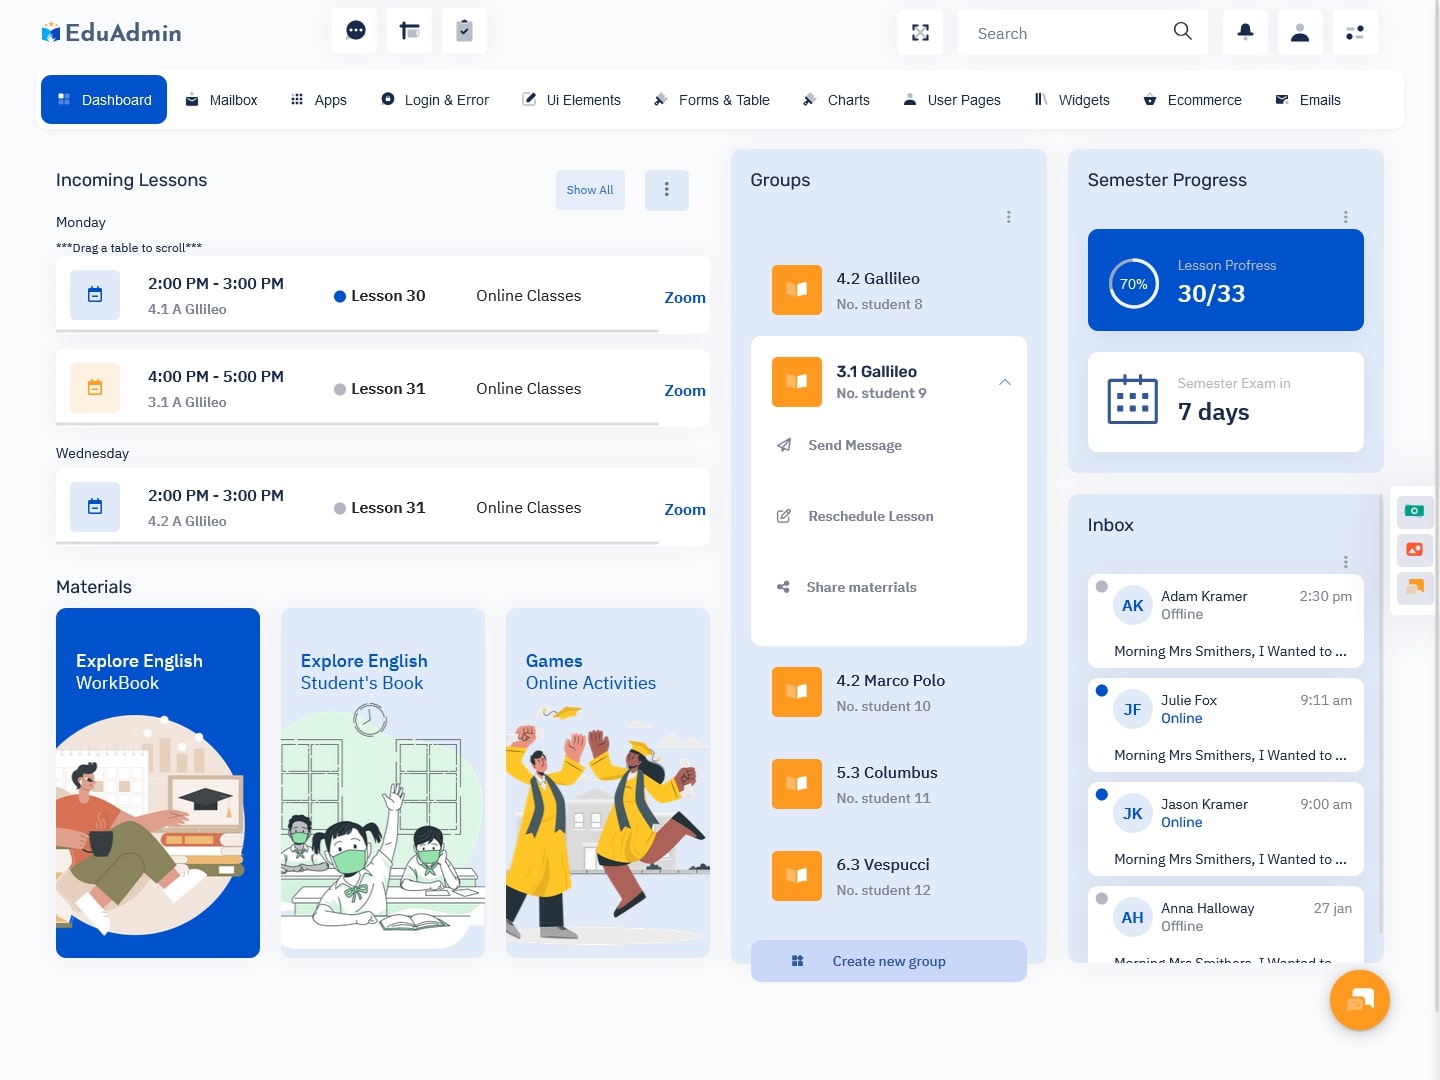The image size is (1440, 1080).
Task: Click Create new group button
Action: tap(888, 961)
